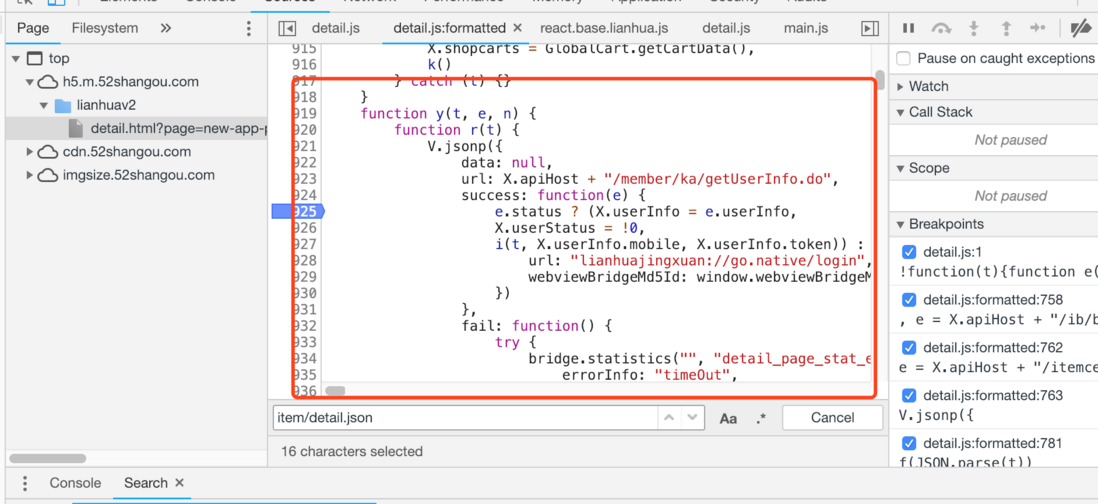This screenshot has width=1098, height=504.
Task: Expand the cdn.52shangou.com node
Action: pyautogui.click(x=29, y=152)
